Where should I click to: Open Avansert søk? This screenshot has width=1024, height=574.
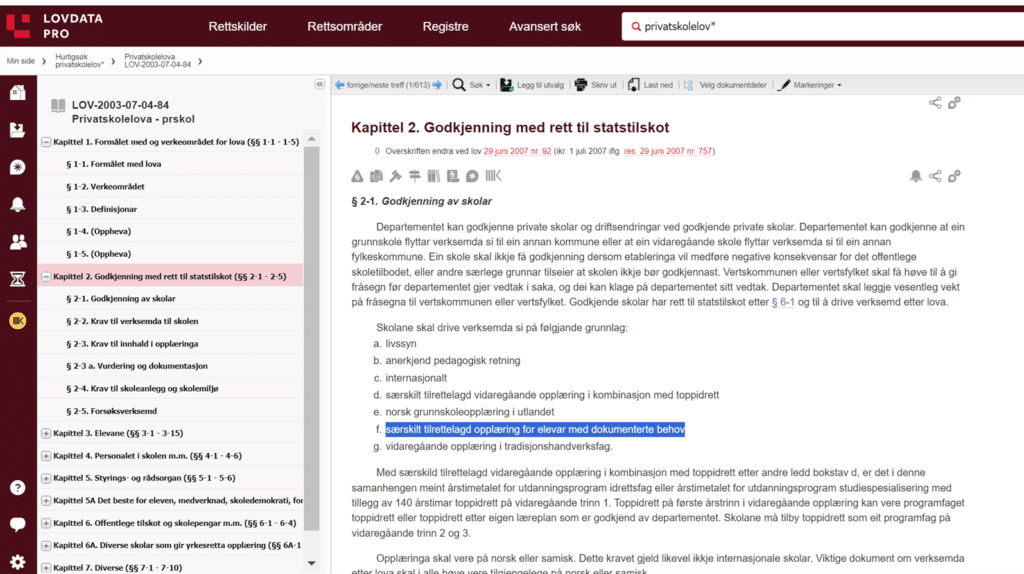[545, 27]
